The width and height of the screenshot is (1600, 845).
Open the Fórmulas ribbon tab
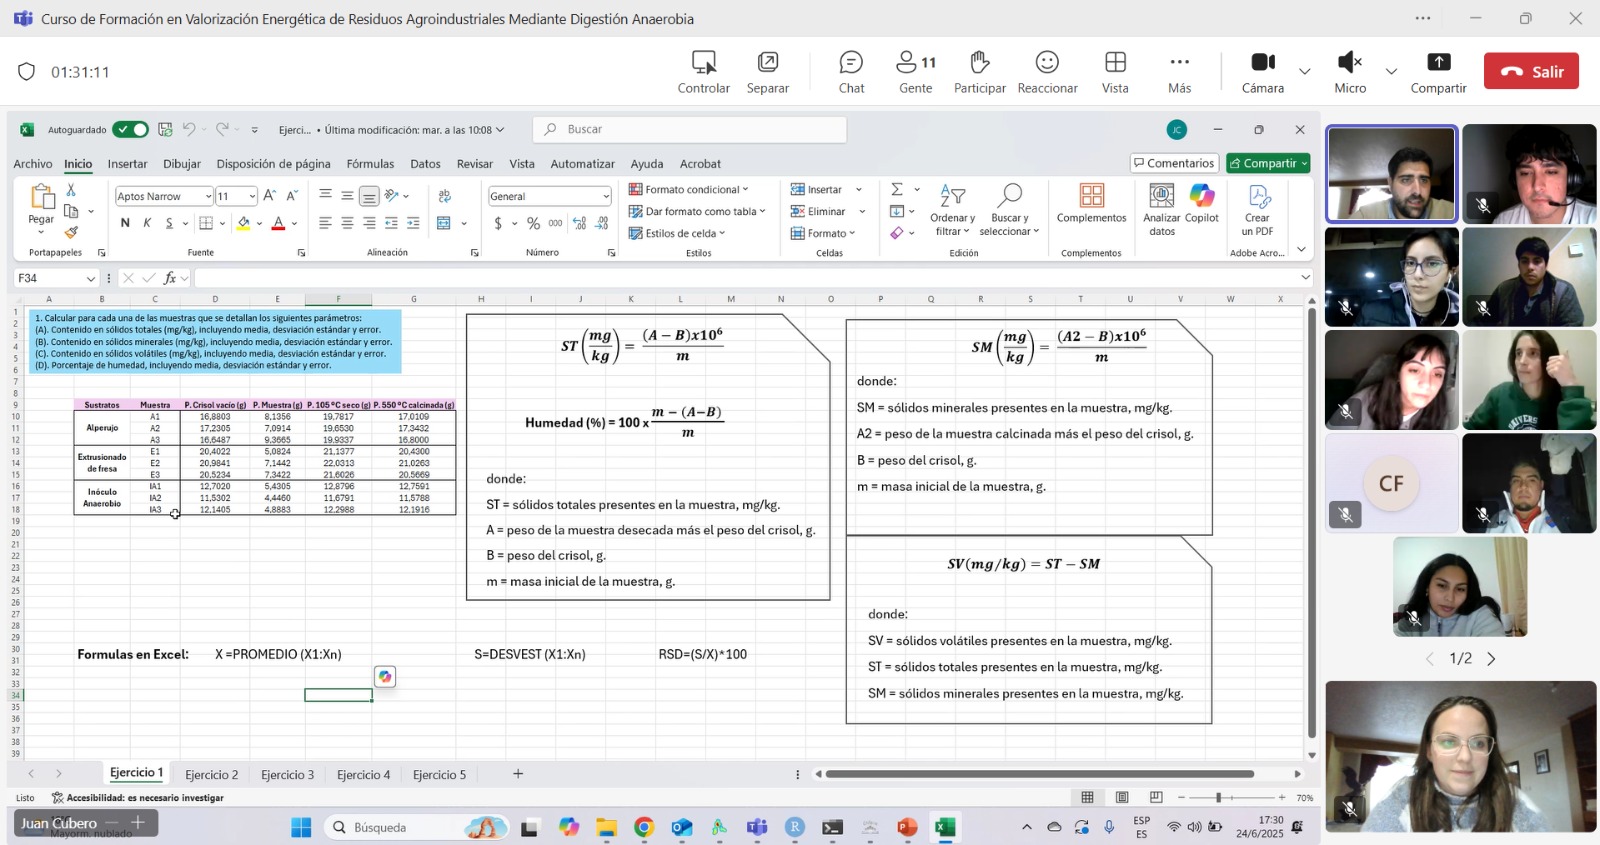[370, 164]
